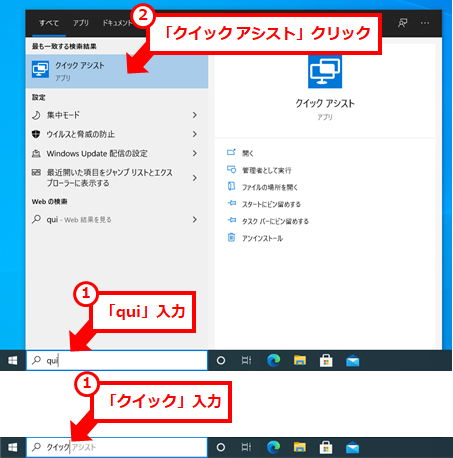Open Task View on the upper taskbar
Image resolution: width=453 pixels, height=458 pixels.
(246, 360)
